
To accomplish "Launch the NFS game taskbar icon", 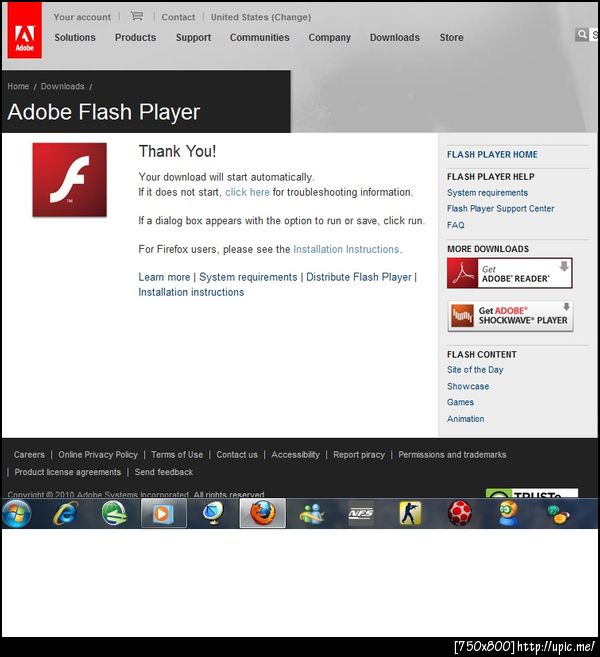I will click(361, 514).
